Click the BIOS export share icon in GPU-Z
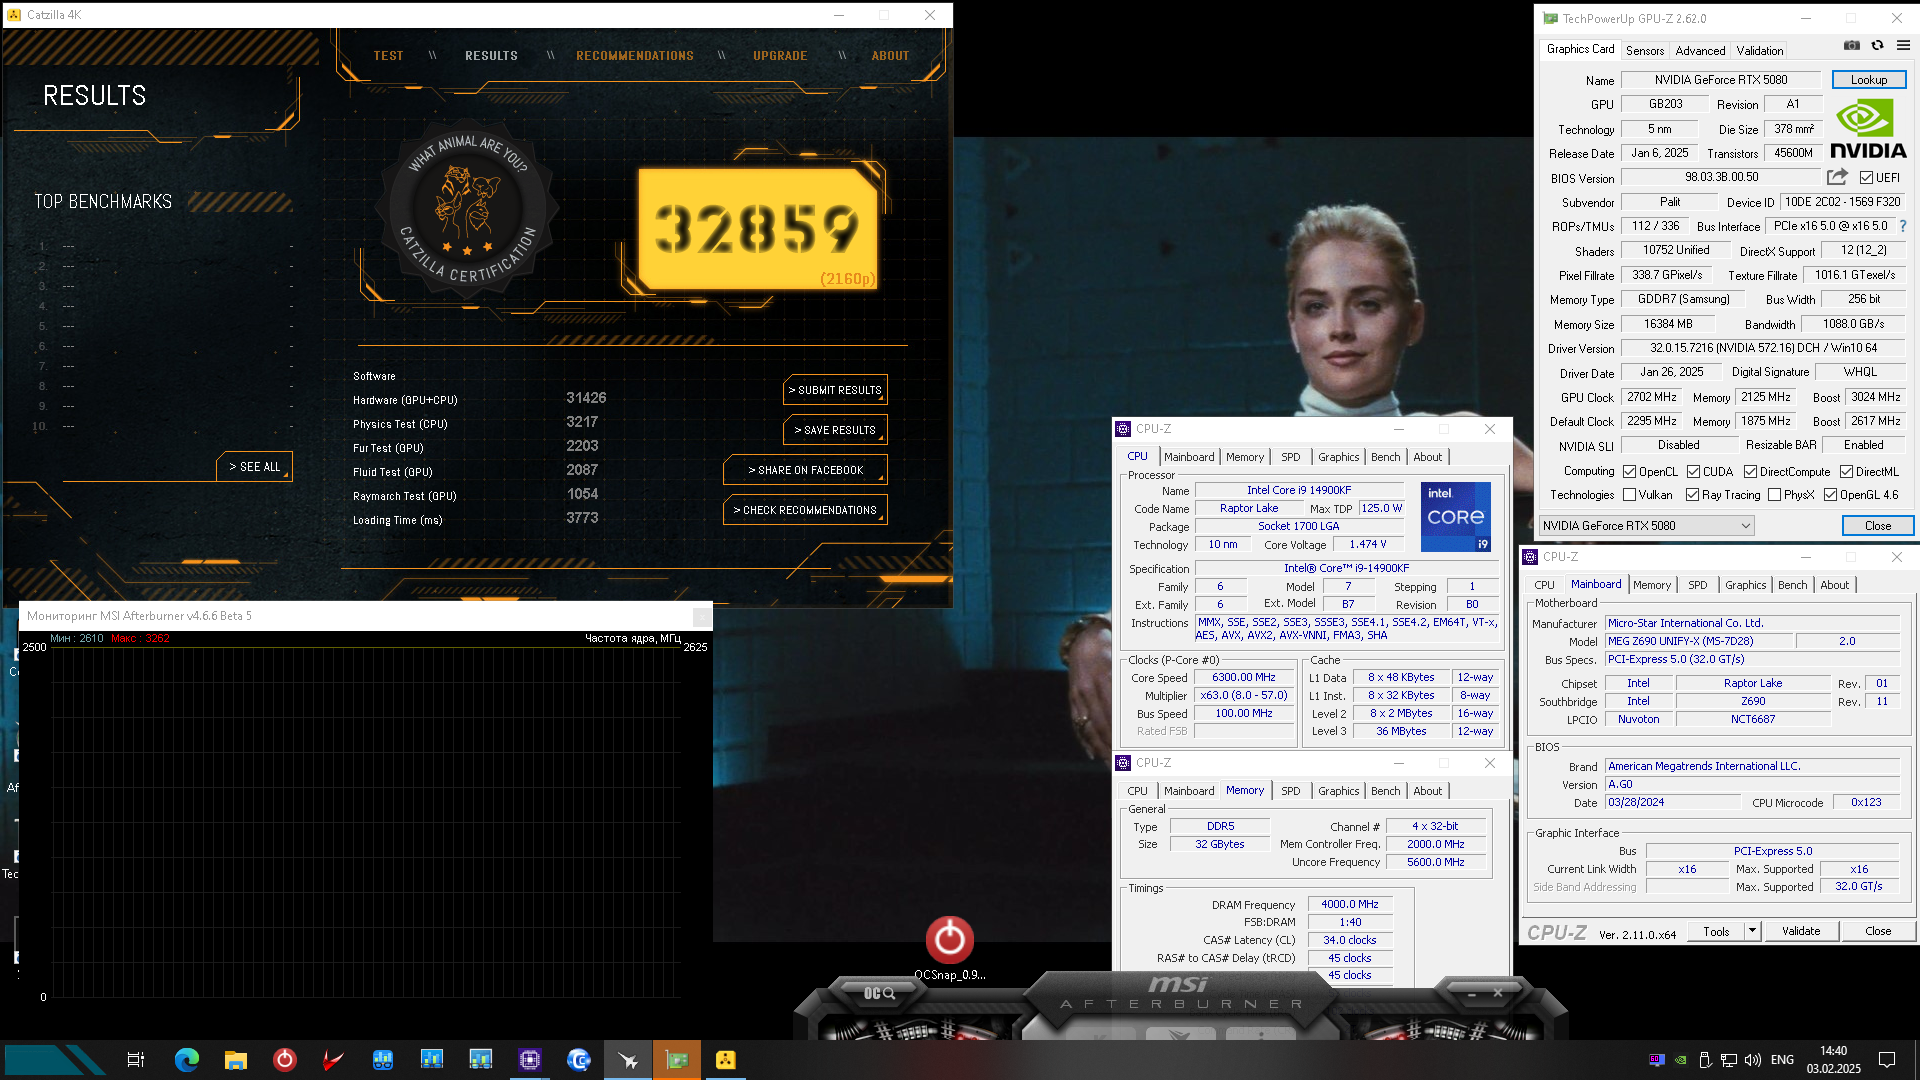Screen dimensions: 1920x1080 click(1837, 177)
